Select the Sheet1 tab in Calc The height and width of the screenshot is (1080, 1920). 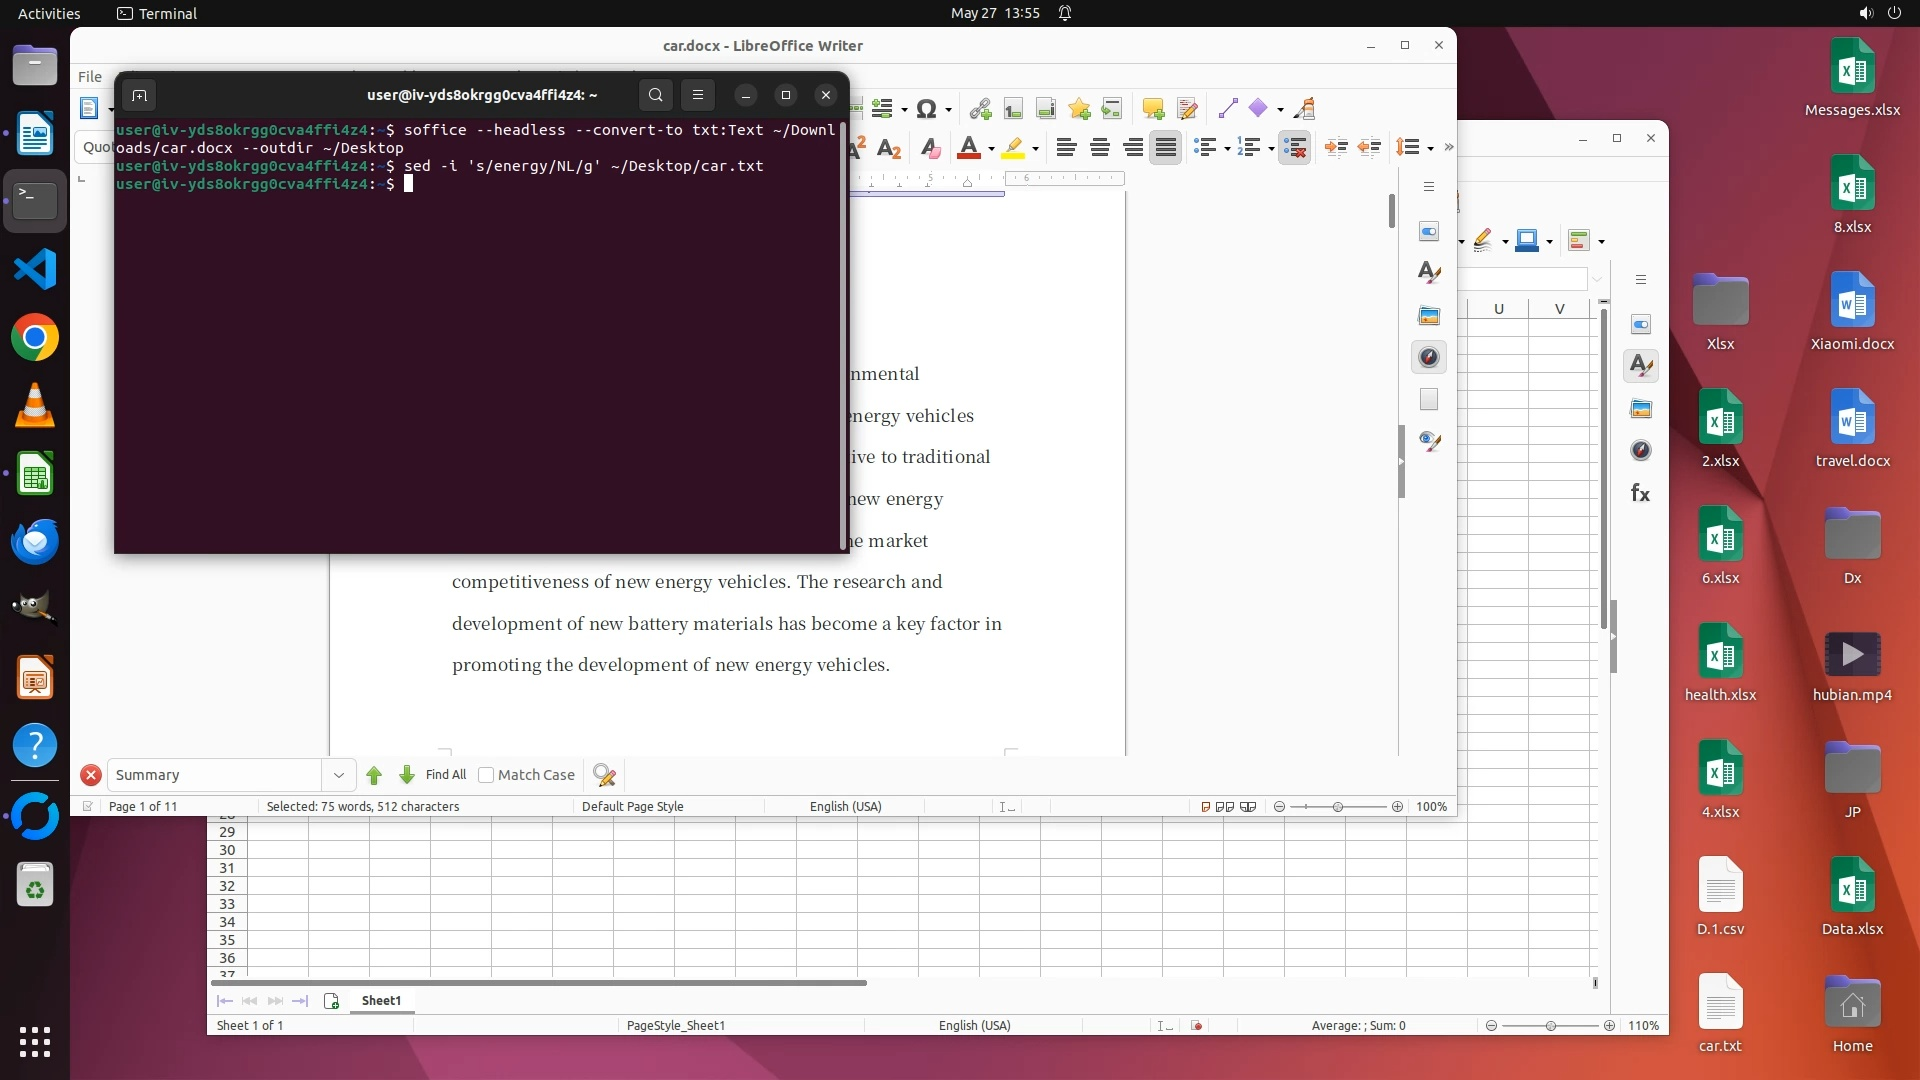pyautogui.click(x=381, y=1000)
